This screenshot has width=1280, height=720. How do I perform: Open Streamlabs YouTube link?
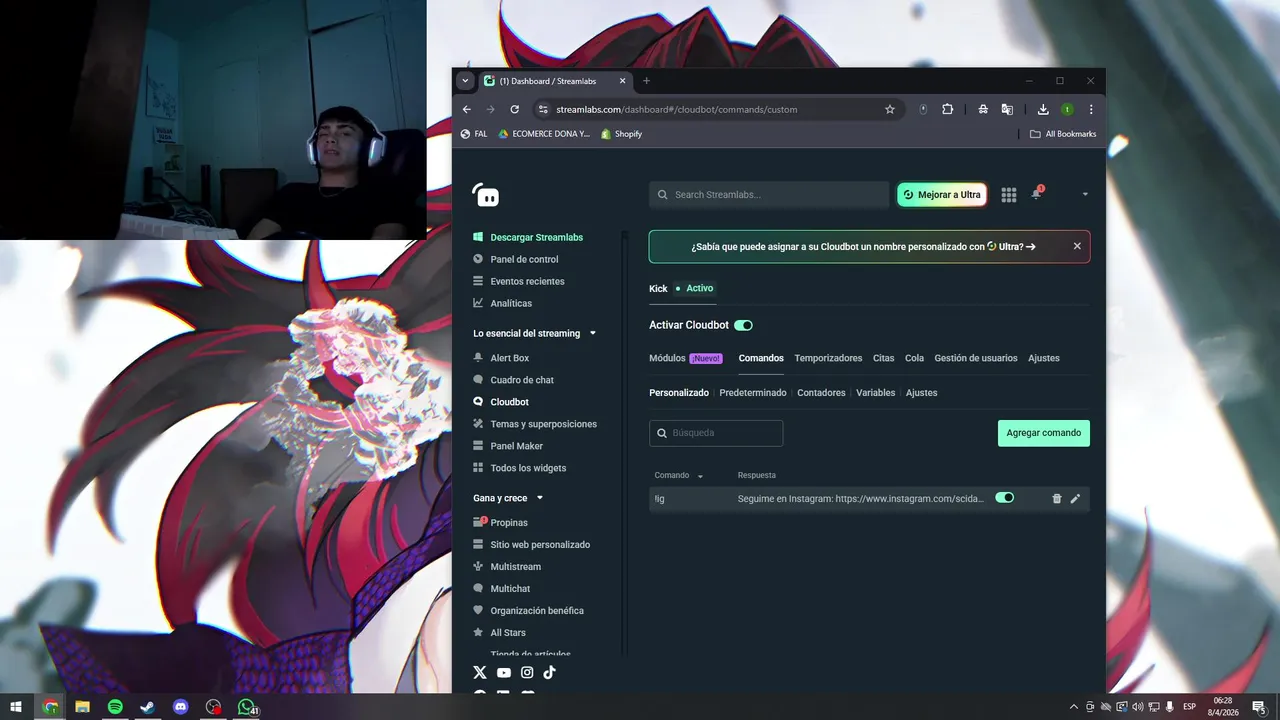click(504, 673)
